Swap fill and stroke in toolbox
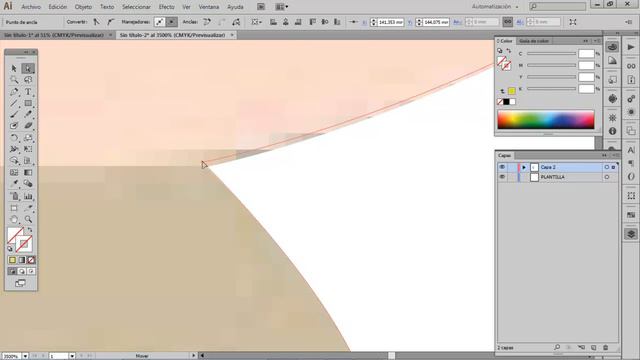This screenshot has height=360, width=640. [x=30, y=230]
